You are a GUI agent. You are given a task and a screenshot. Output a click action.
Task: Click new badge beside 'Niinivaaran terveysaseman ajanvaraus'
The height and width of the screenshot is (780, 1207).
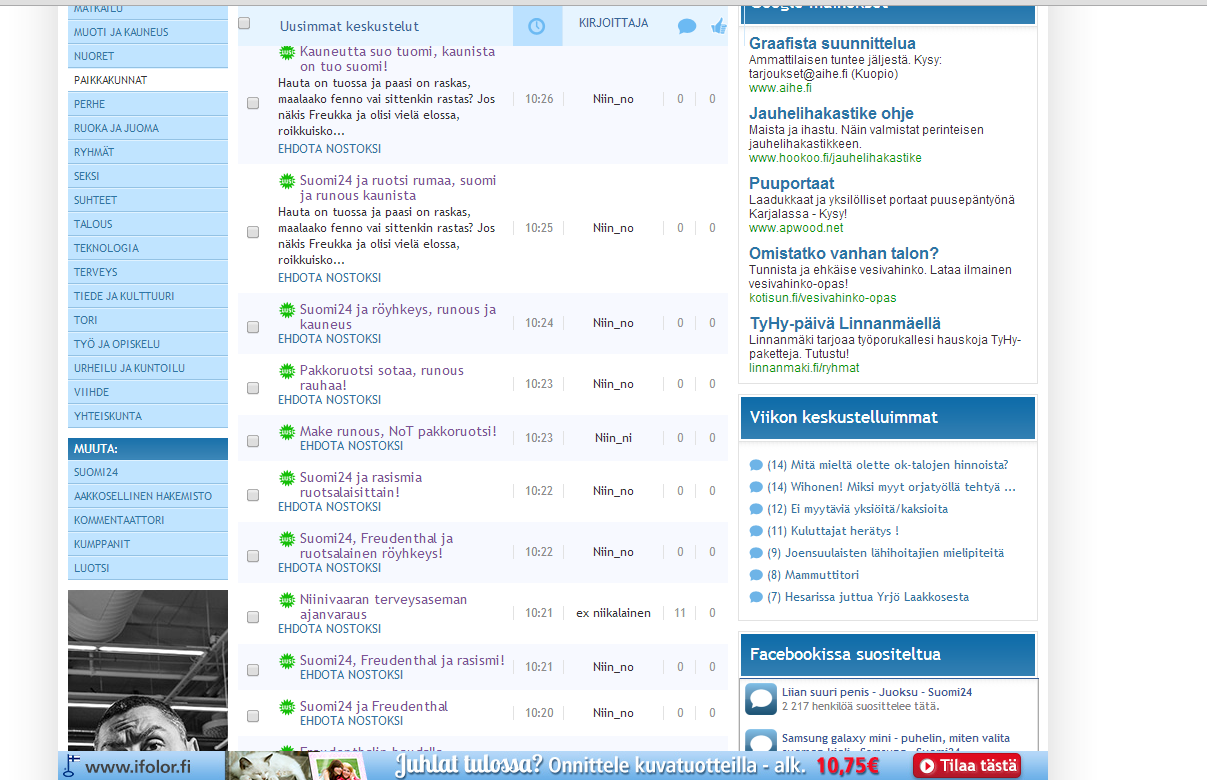coord(287,600)
